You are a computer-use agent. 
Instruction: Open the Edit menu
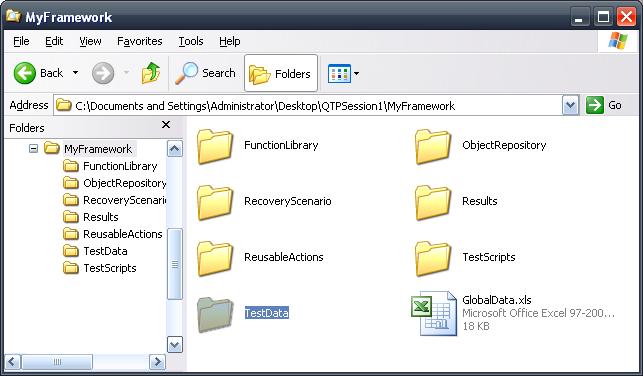(x=54, y=41)
